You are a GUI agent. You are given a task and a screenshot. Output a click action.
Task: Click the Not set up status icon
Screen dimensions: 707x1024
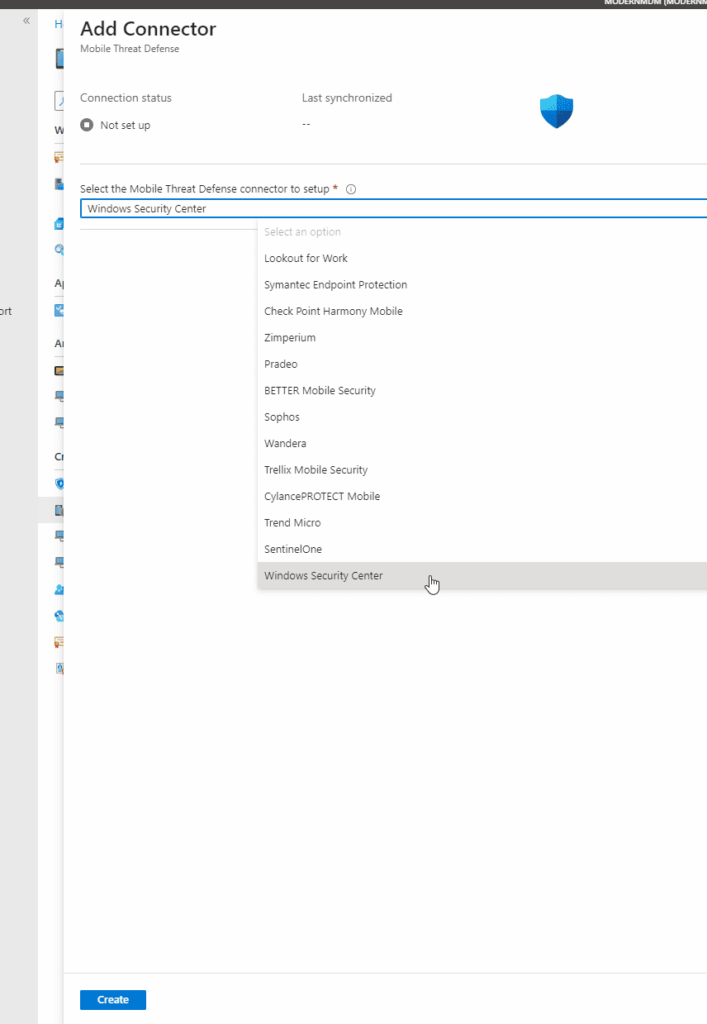coord(87,125)
